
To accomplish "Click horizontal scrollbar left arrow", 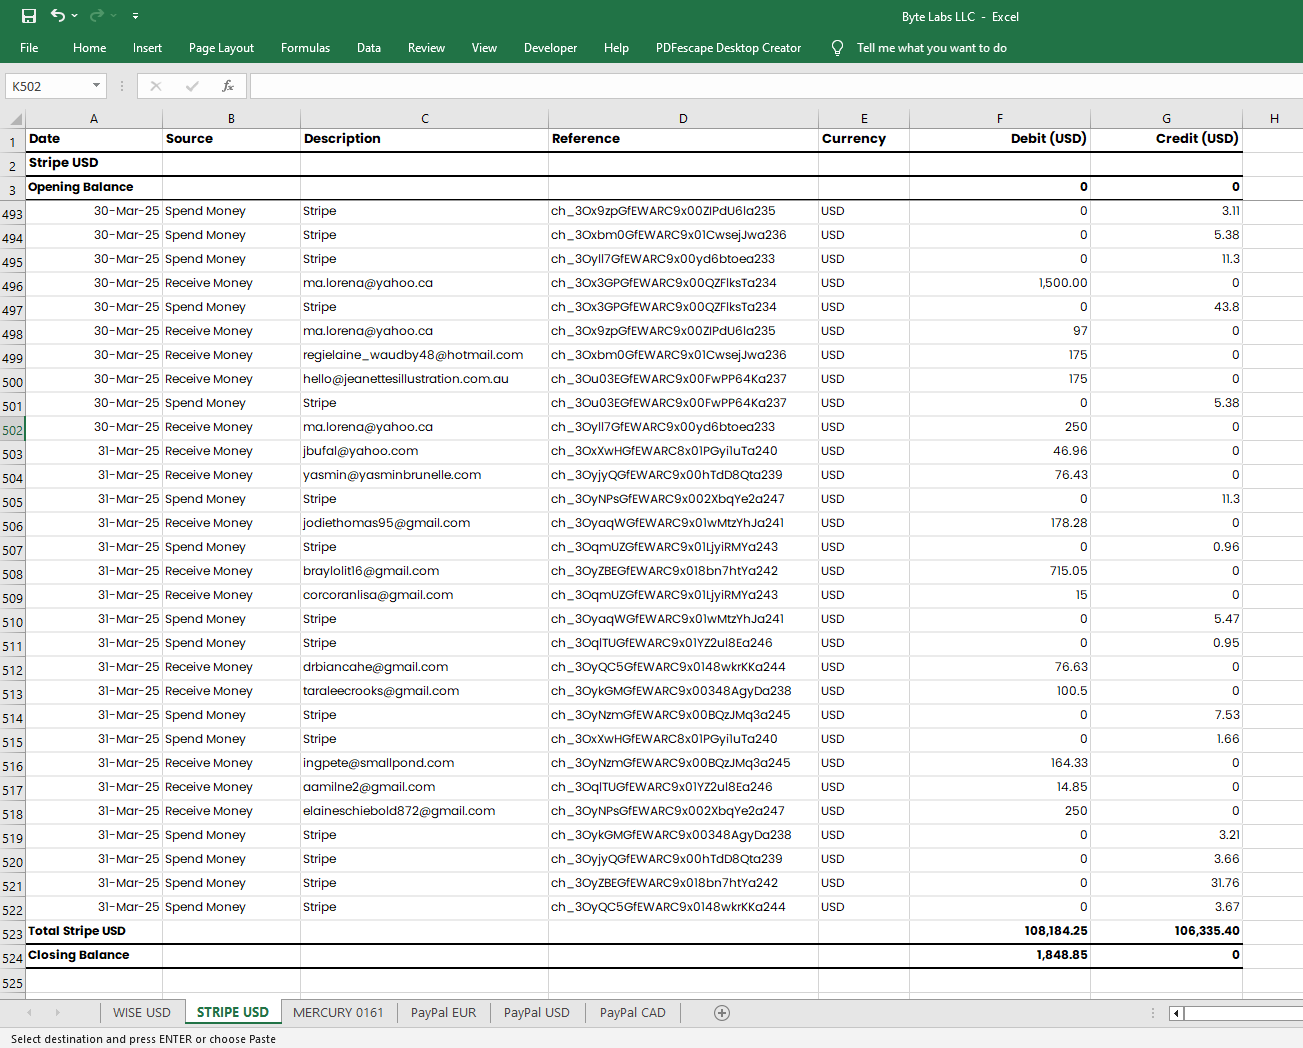I will click(x=1177, y=1013).
